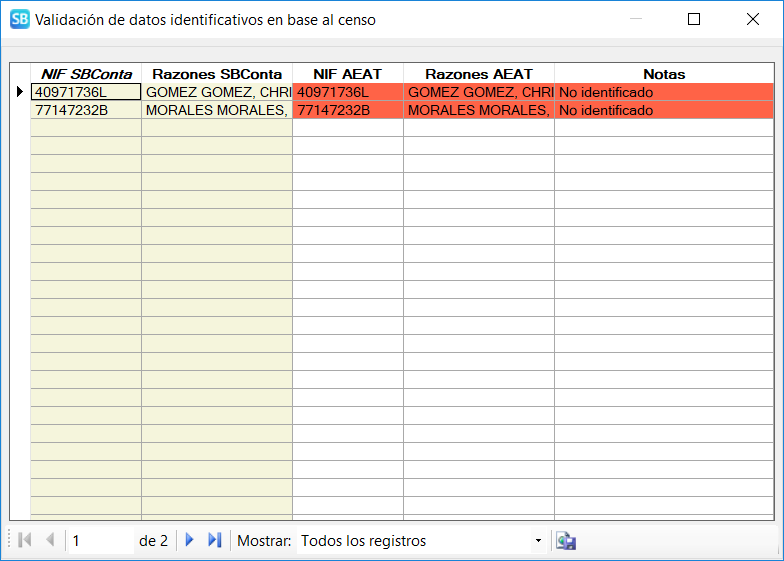The height and width of the screenshot is (561, 784).
Task: Click the red NIF AEAT cell 40971736L
Action: [x=348, y=92]
